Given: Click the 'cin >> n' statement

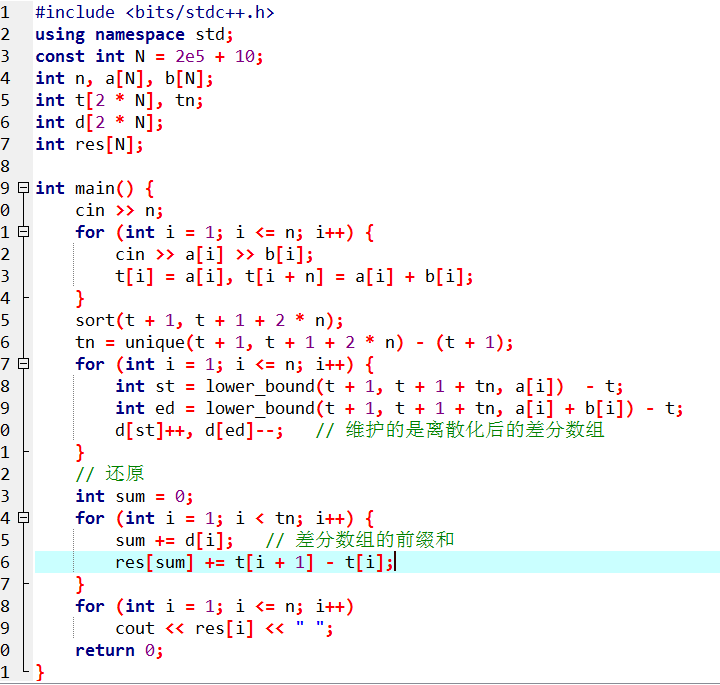Looking at the screenshot, I should pyautogui.click(x=119, y=210).
